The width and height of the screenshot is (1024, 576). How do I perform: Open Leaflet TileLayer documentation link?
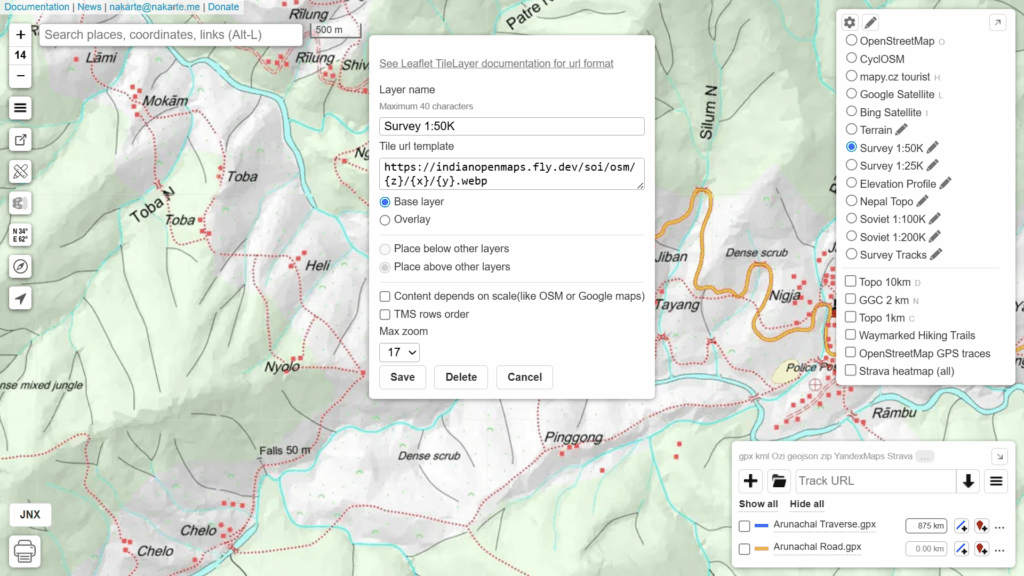click(496, 64)
